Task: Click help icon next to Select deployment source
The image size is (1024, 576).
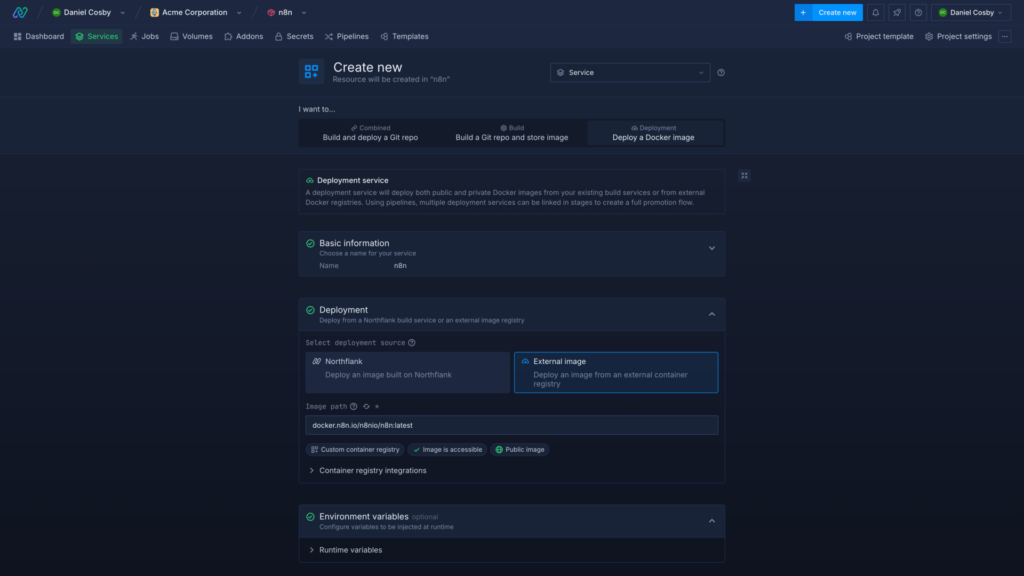Action: (412, 343)
